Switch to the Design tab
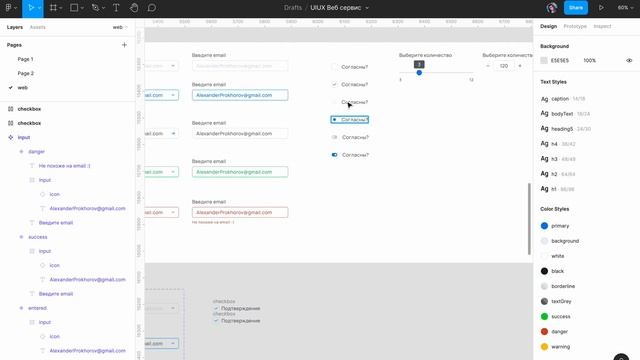640x360 pixels. tap(548, 26)
